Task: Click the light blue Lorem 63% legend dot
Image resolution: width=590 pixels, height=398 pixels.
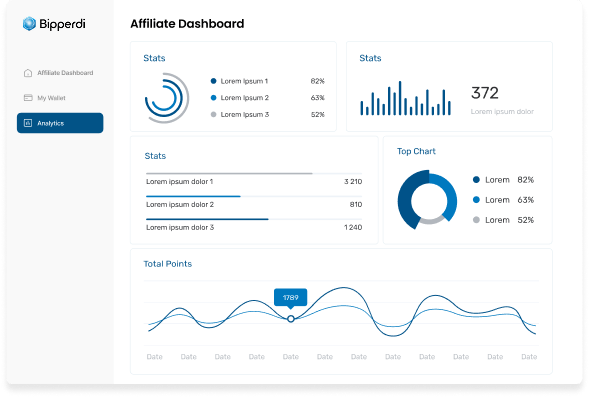Action: pyautogui.click(x=476, y=200)
